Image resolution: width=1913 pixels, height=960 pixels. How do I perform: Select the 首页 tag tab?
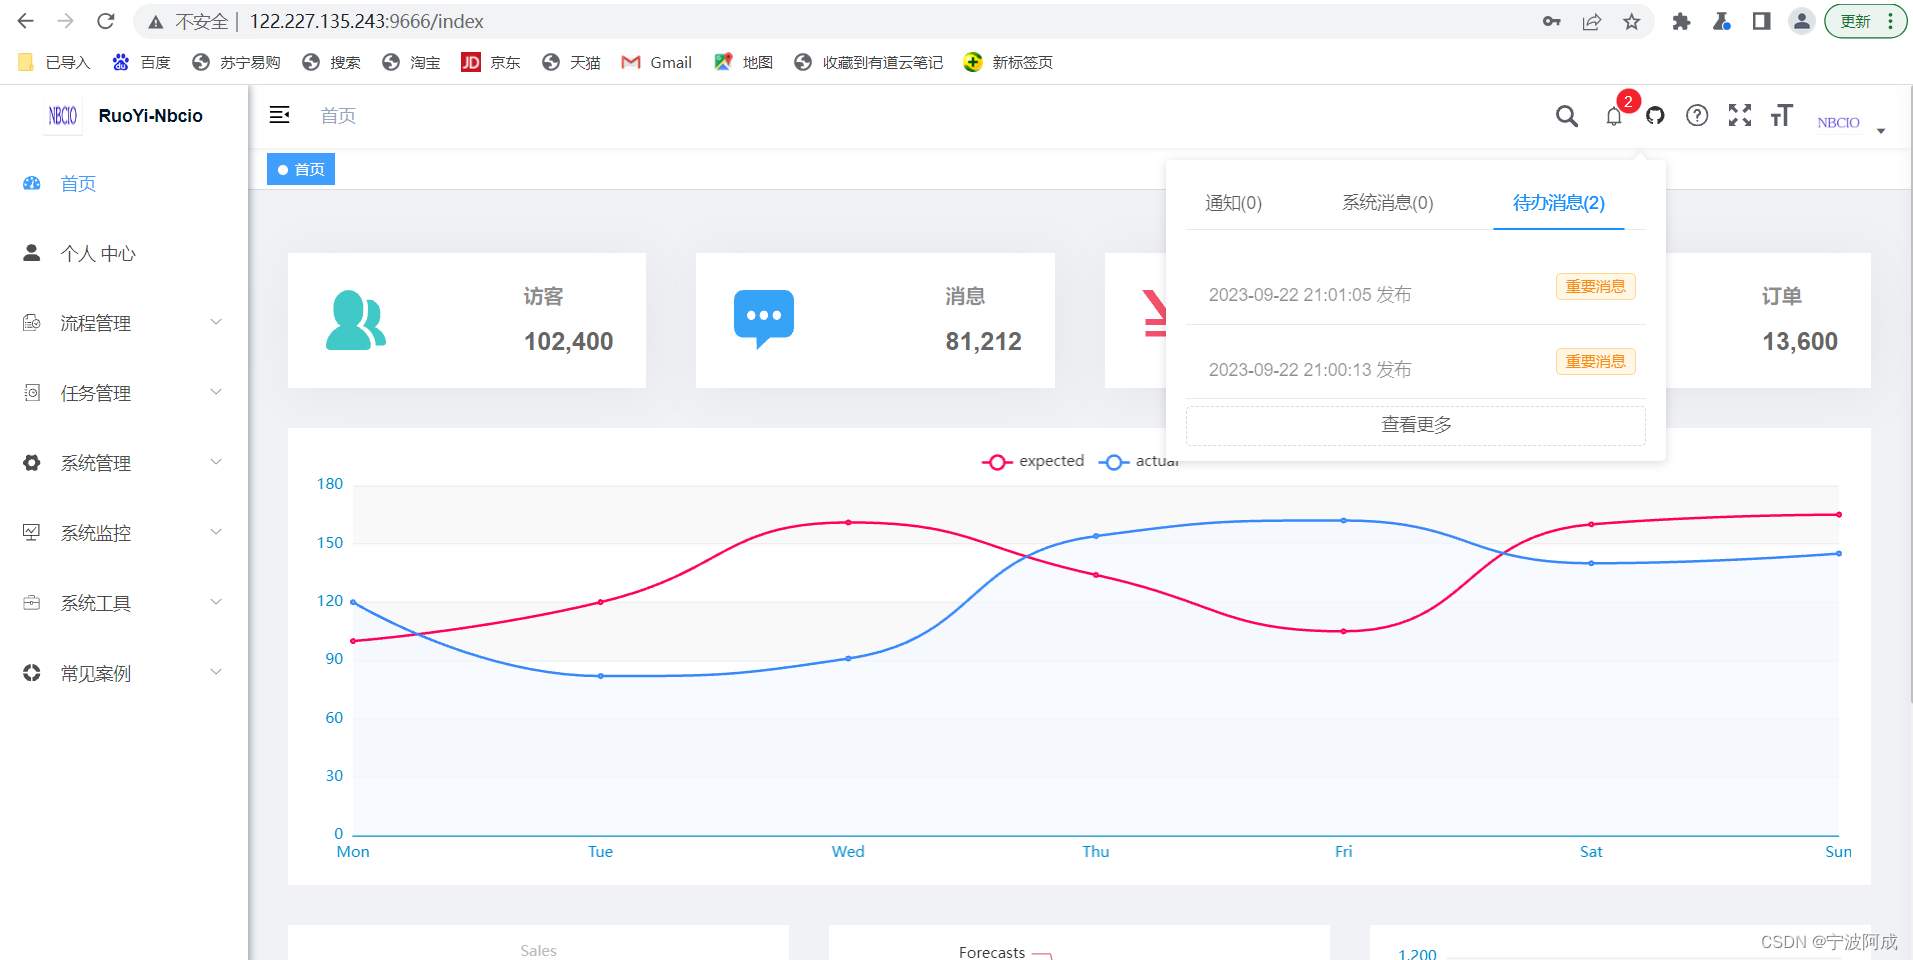click(301, 169)
